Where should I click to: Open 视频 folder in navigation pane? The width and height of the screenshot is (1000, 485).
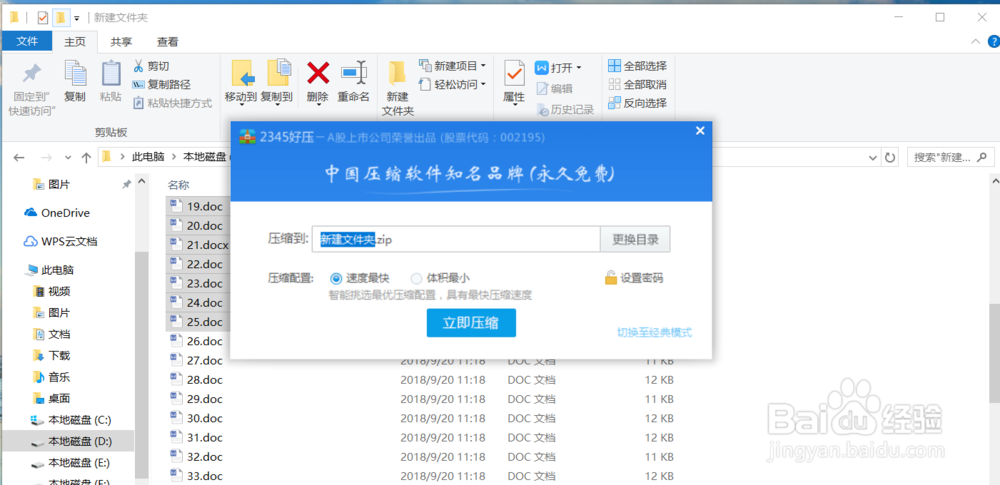pyautogui.click(x=52, y=292)
